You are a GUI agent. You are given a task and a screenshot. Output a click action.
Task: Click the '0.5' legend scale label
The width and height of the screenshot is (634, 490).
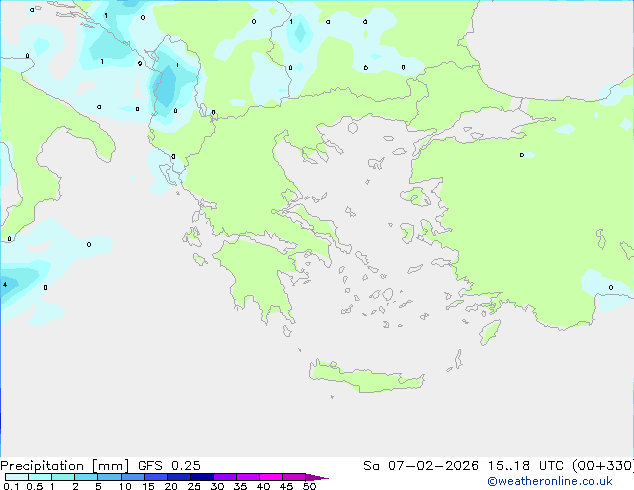(x=34, y=486)
